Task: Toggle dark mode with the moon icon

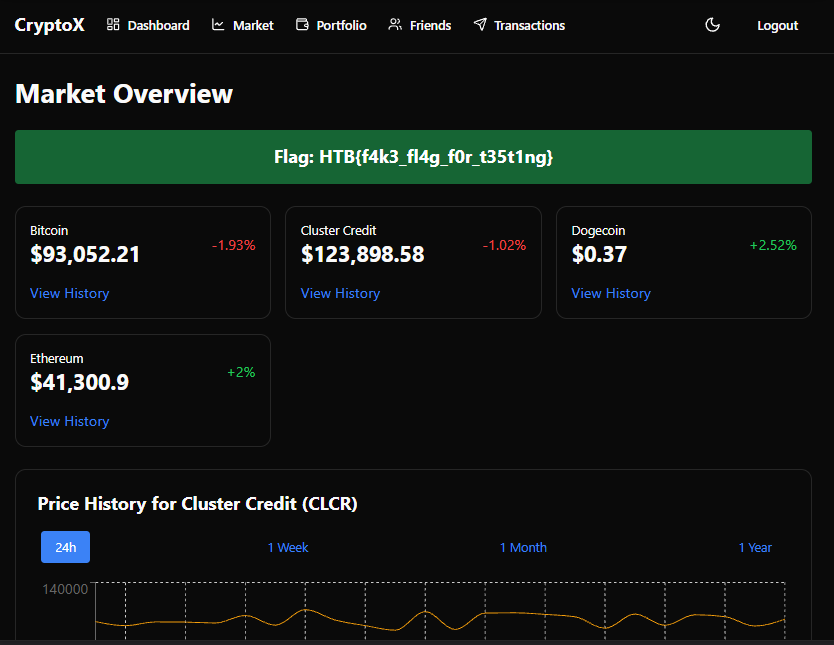Action: (x=713, y=25)
